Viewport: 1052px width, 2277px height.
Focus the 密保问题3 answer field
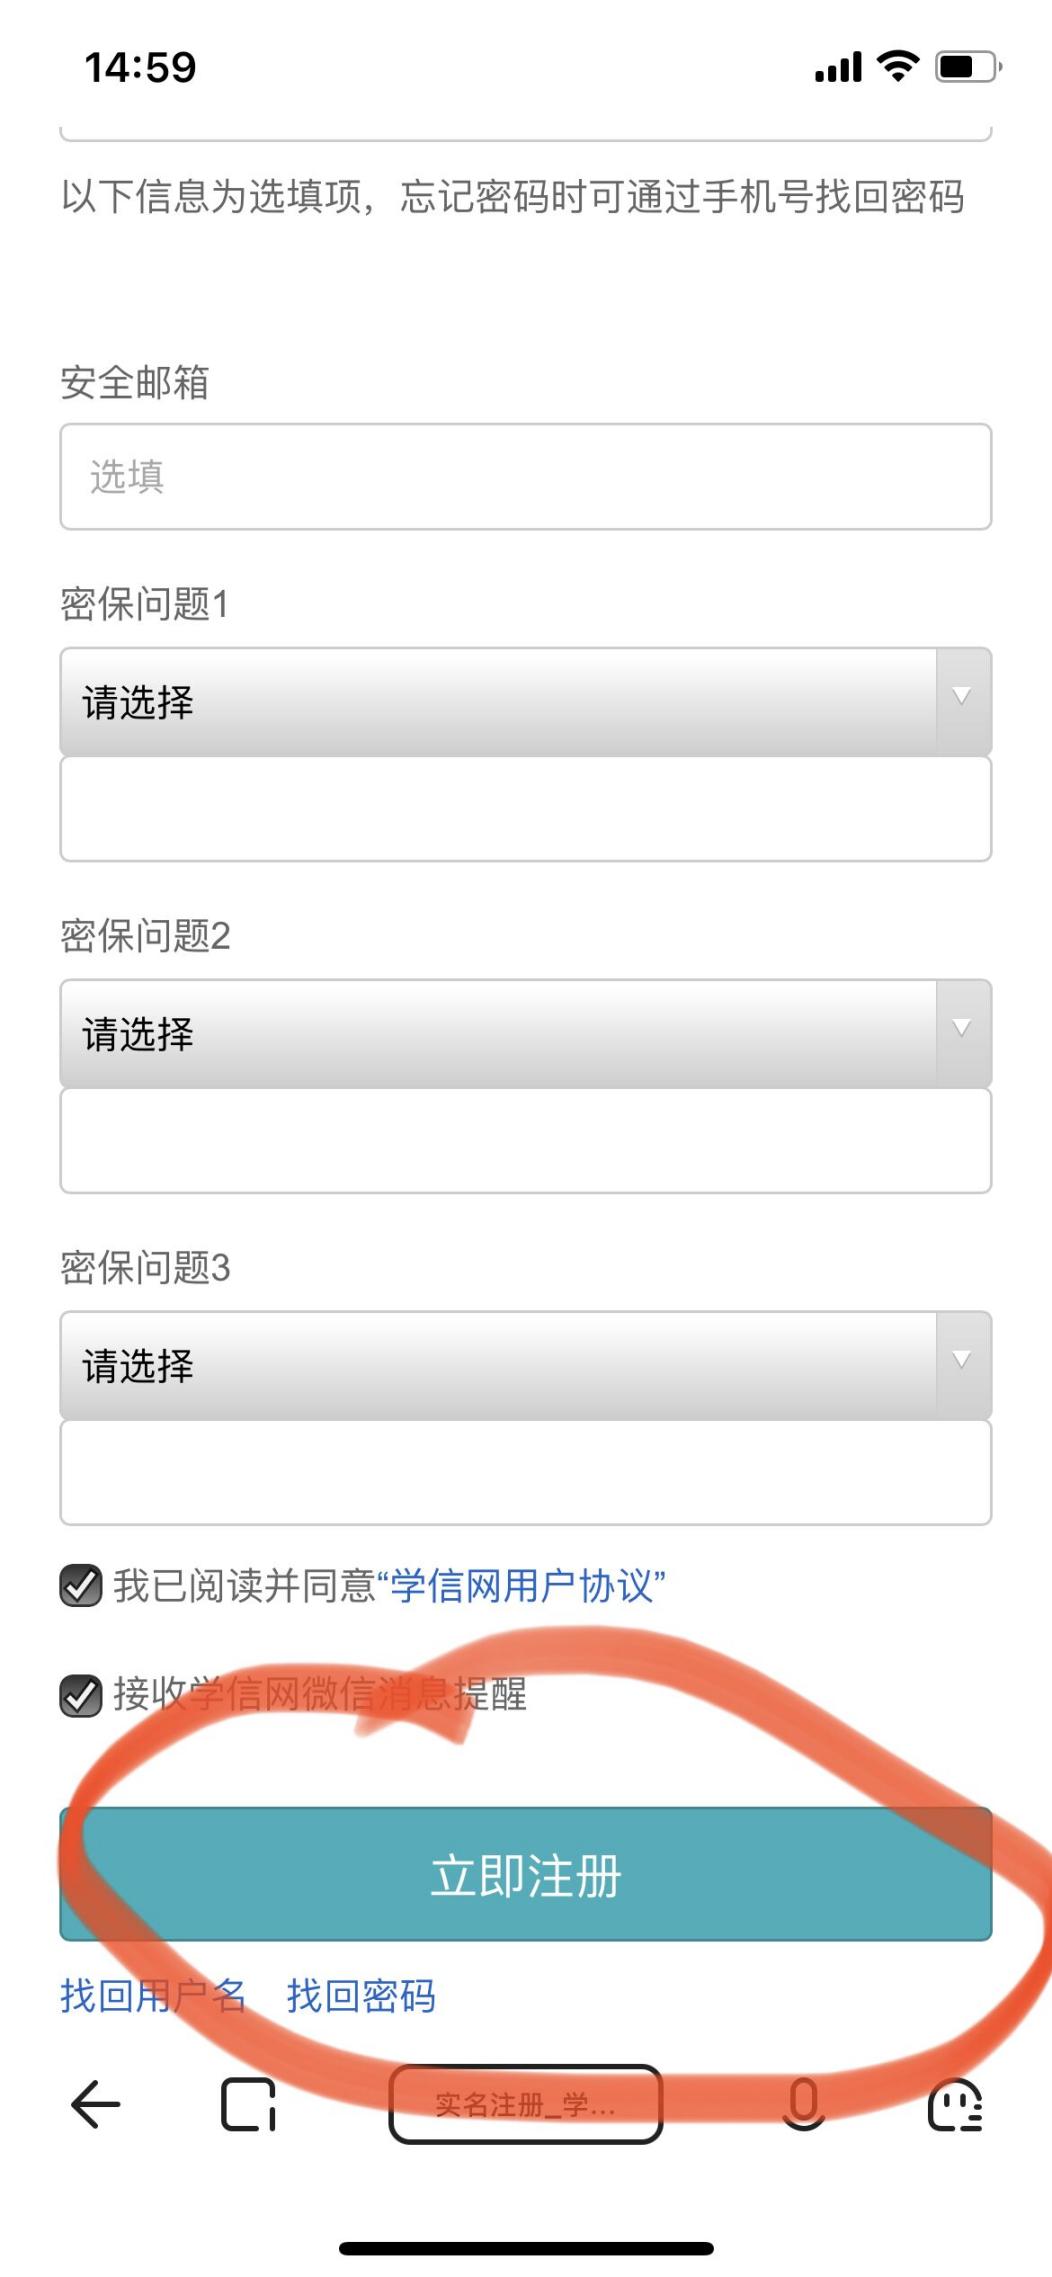coord(525,1473)
